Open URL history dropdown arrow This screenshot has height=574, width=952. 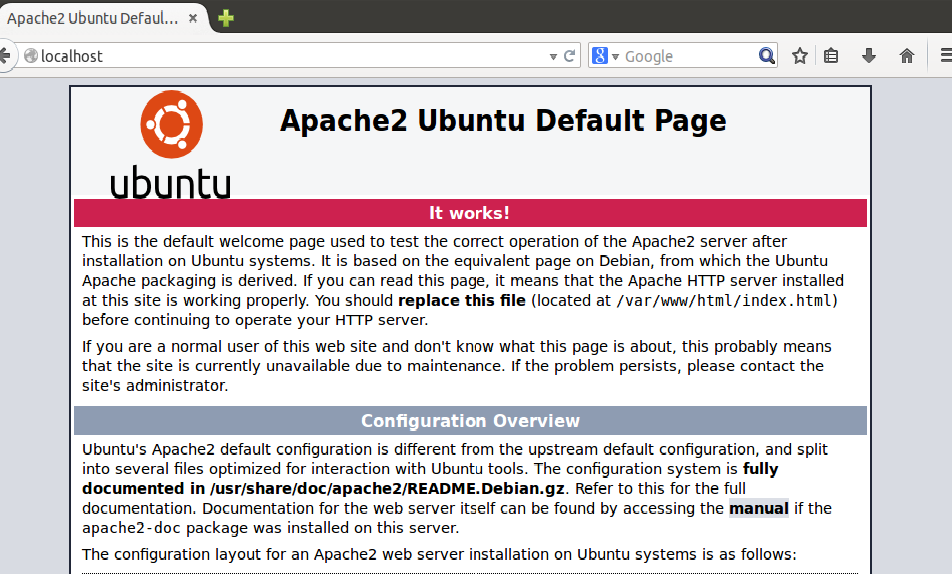coord(553,57)
